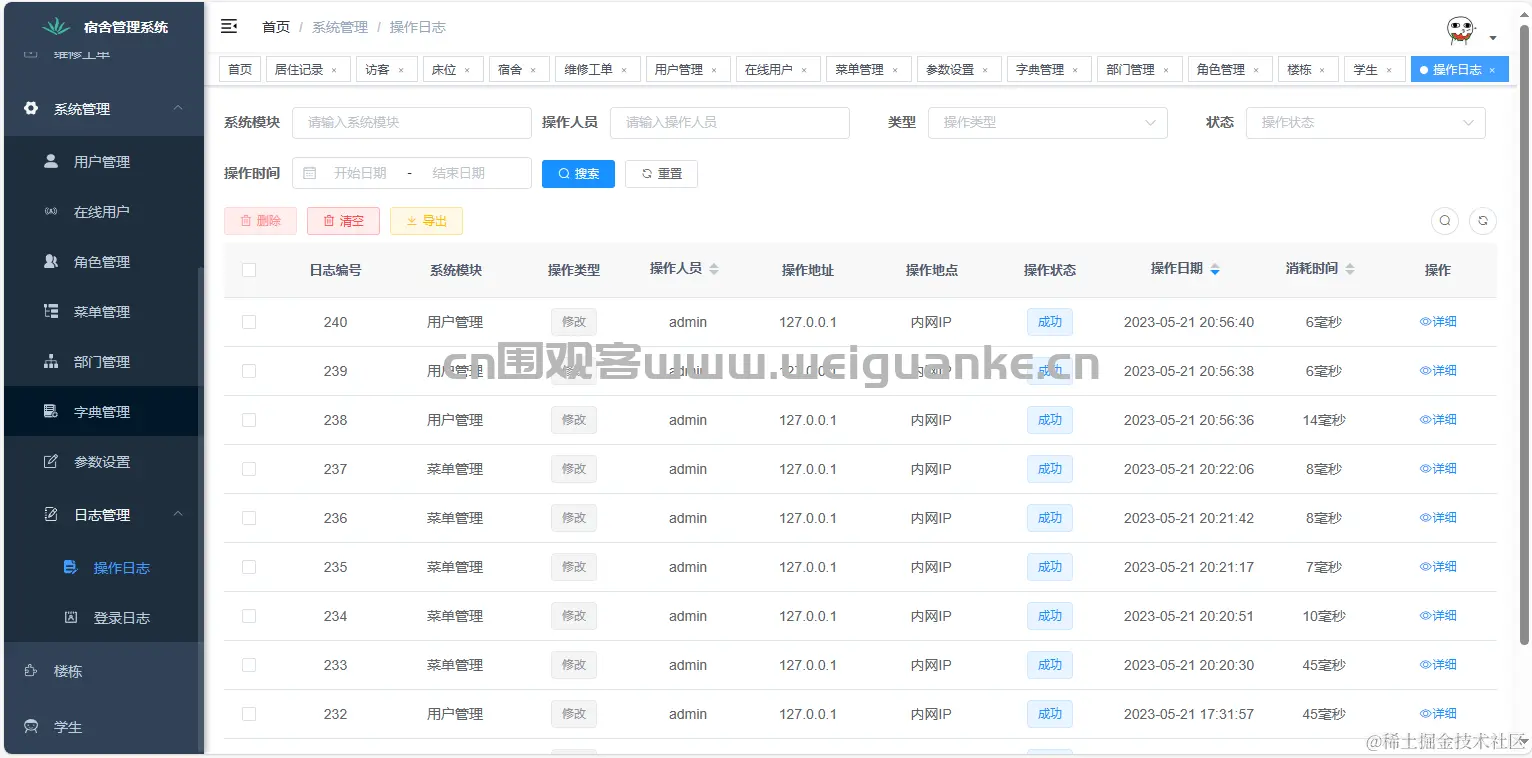Open 字典管理 in the sidebar menu
Viewport: 1532px width, 758px height.
pos(102,411)
